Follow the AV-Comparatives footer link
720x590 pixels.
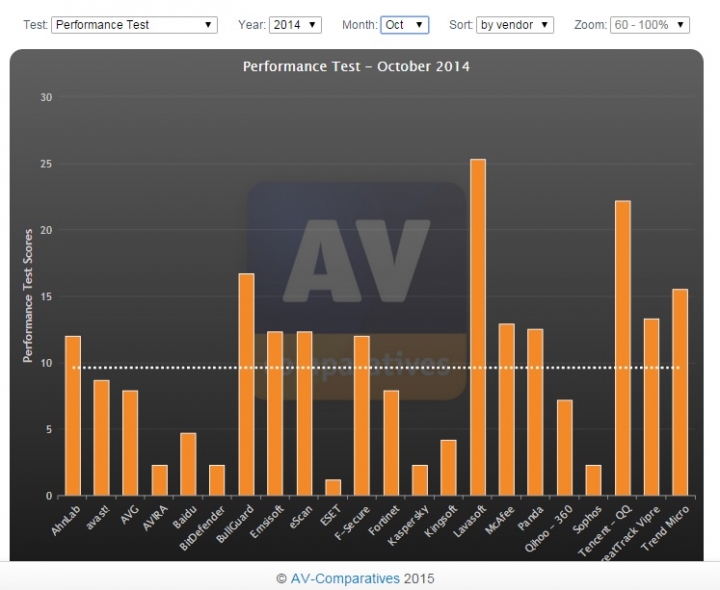coord(345,579)
